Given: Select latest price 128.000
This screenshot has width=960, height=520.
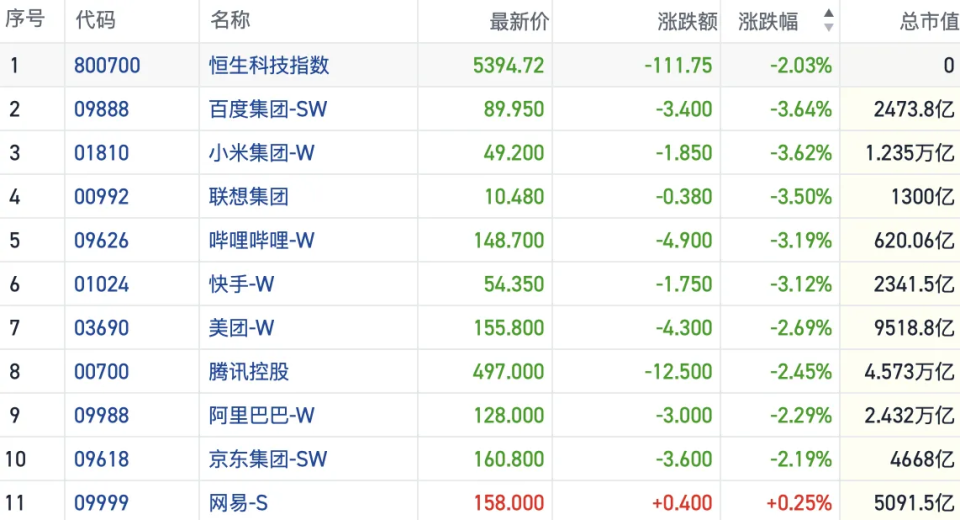Looking at the screenshot, I should (509, 415).
